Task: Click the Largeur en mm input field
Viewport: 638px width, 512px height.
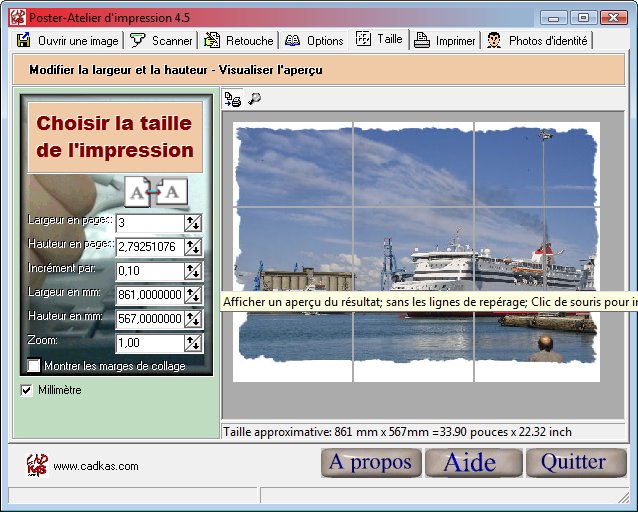Action: click(149, 295)
